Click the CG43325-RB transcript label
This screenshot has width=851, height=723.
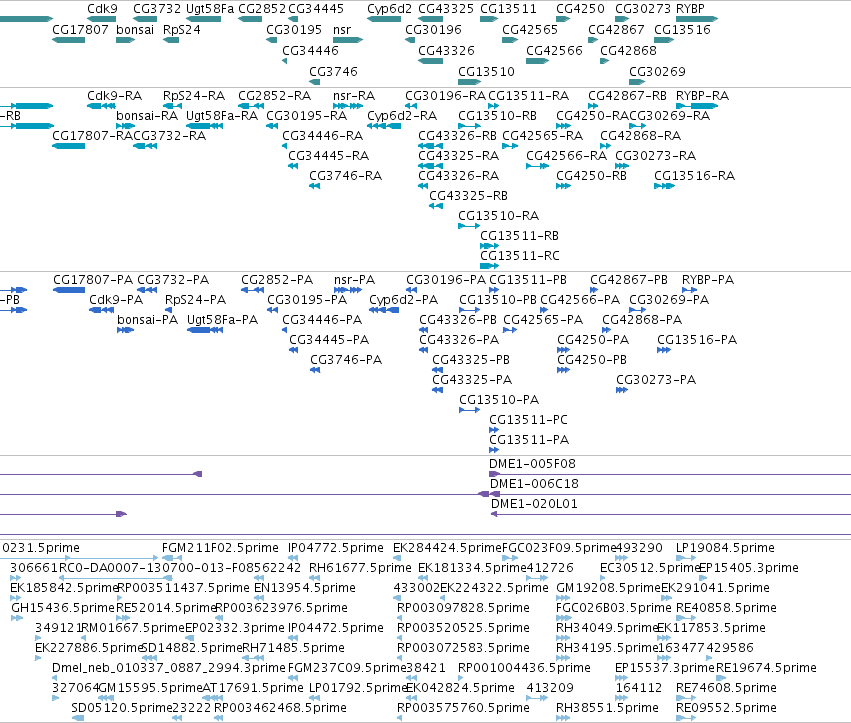[x=468, y=196]
